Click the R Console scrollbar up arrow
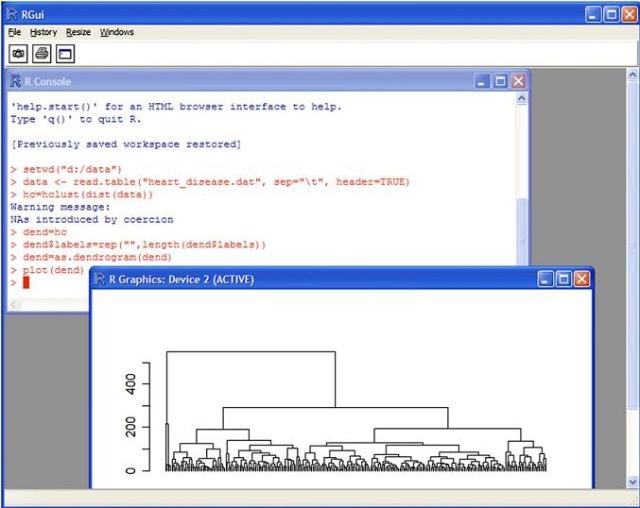The height and width of the screenshot is (508, 640). point(521,99)
